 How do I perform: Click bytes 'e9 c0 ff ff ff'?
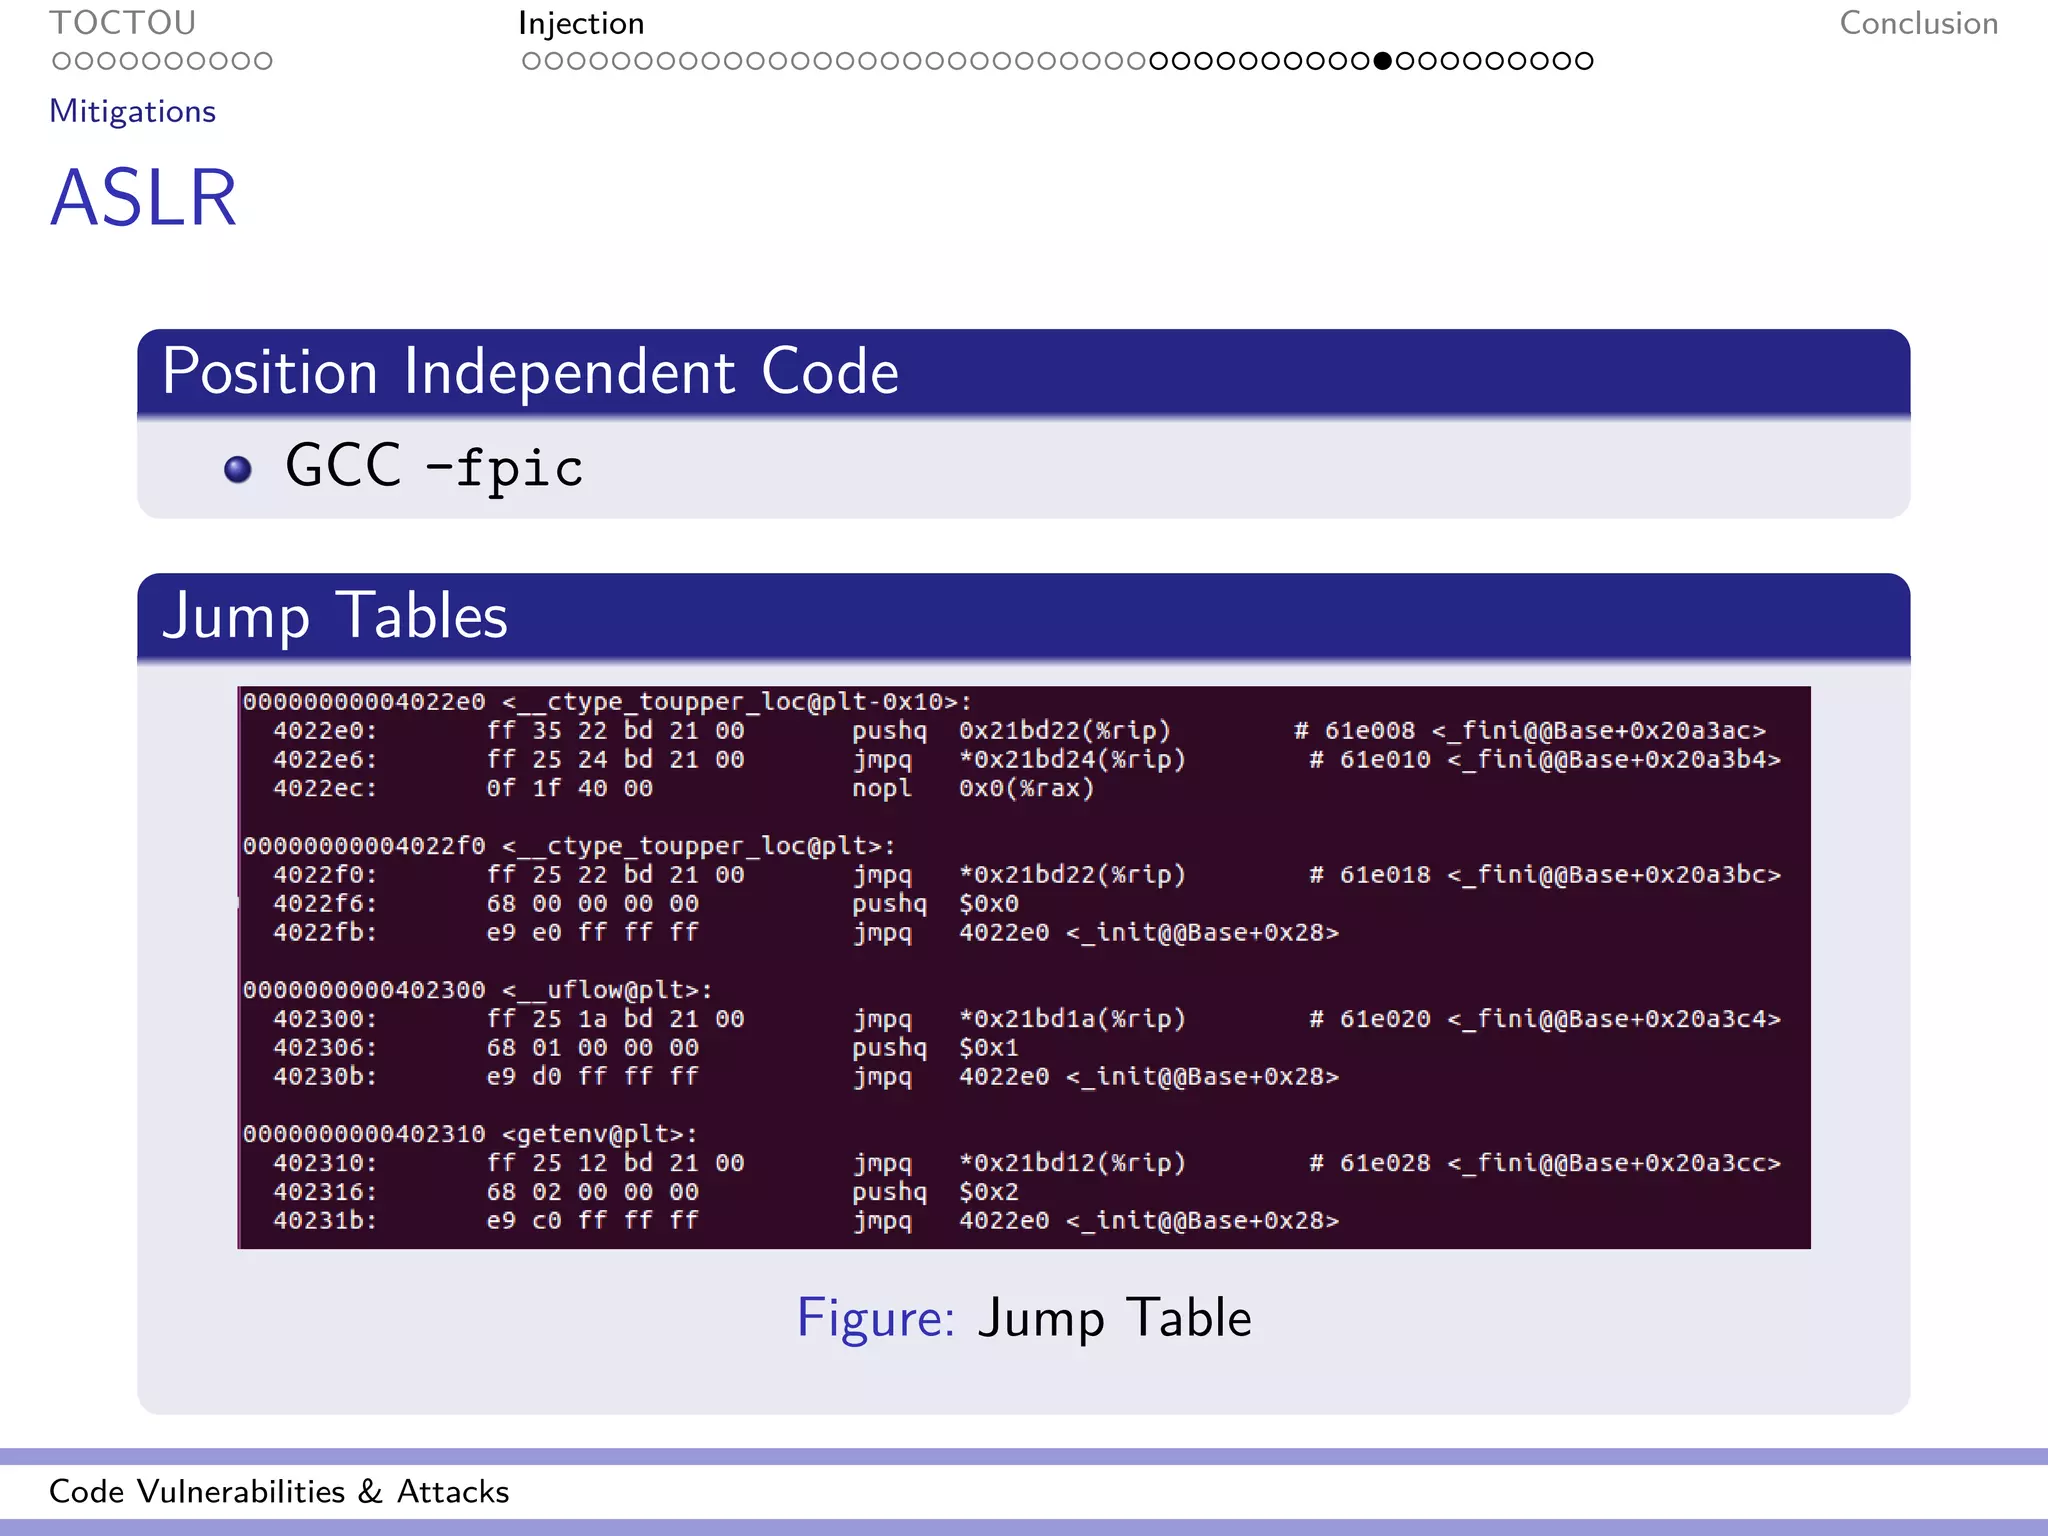tap(592, 1221)
